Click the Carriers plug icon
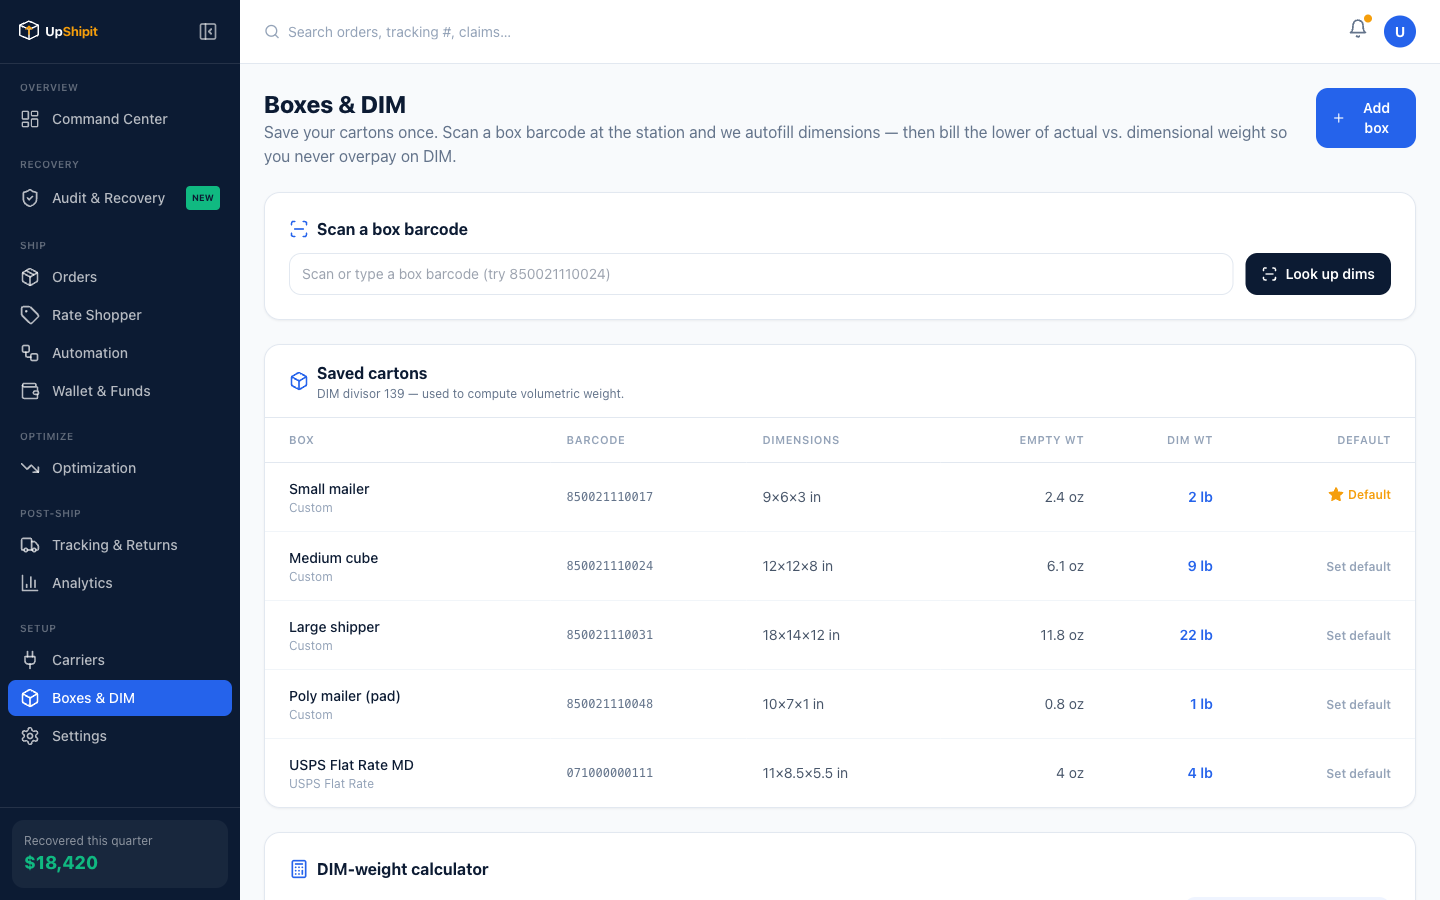 click(x=30, y=660)
